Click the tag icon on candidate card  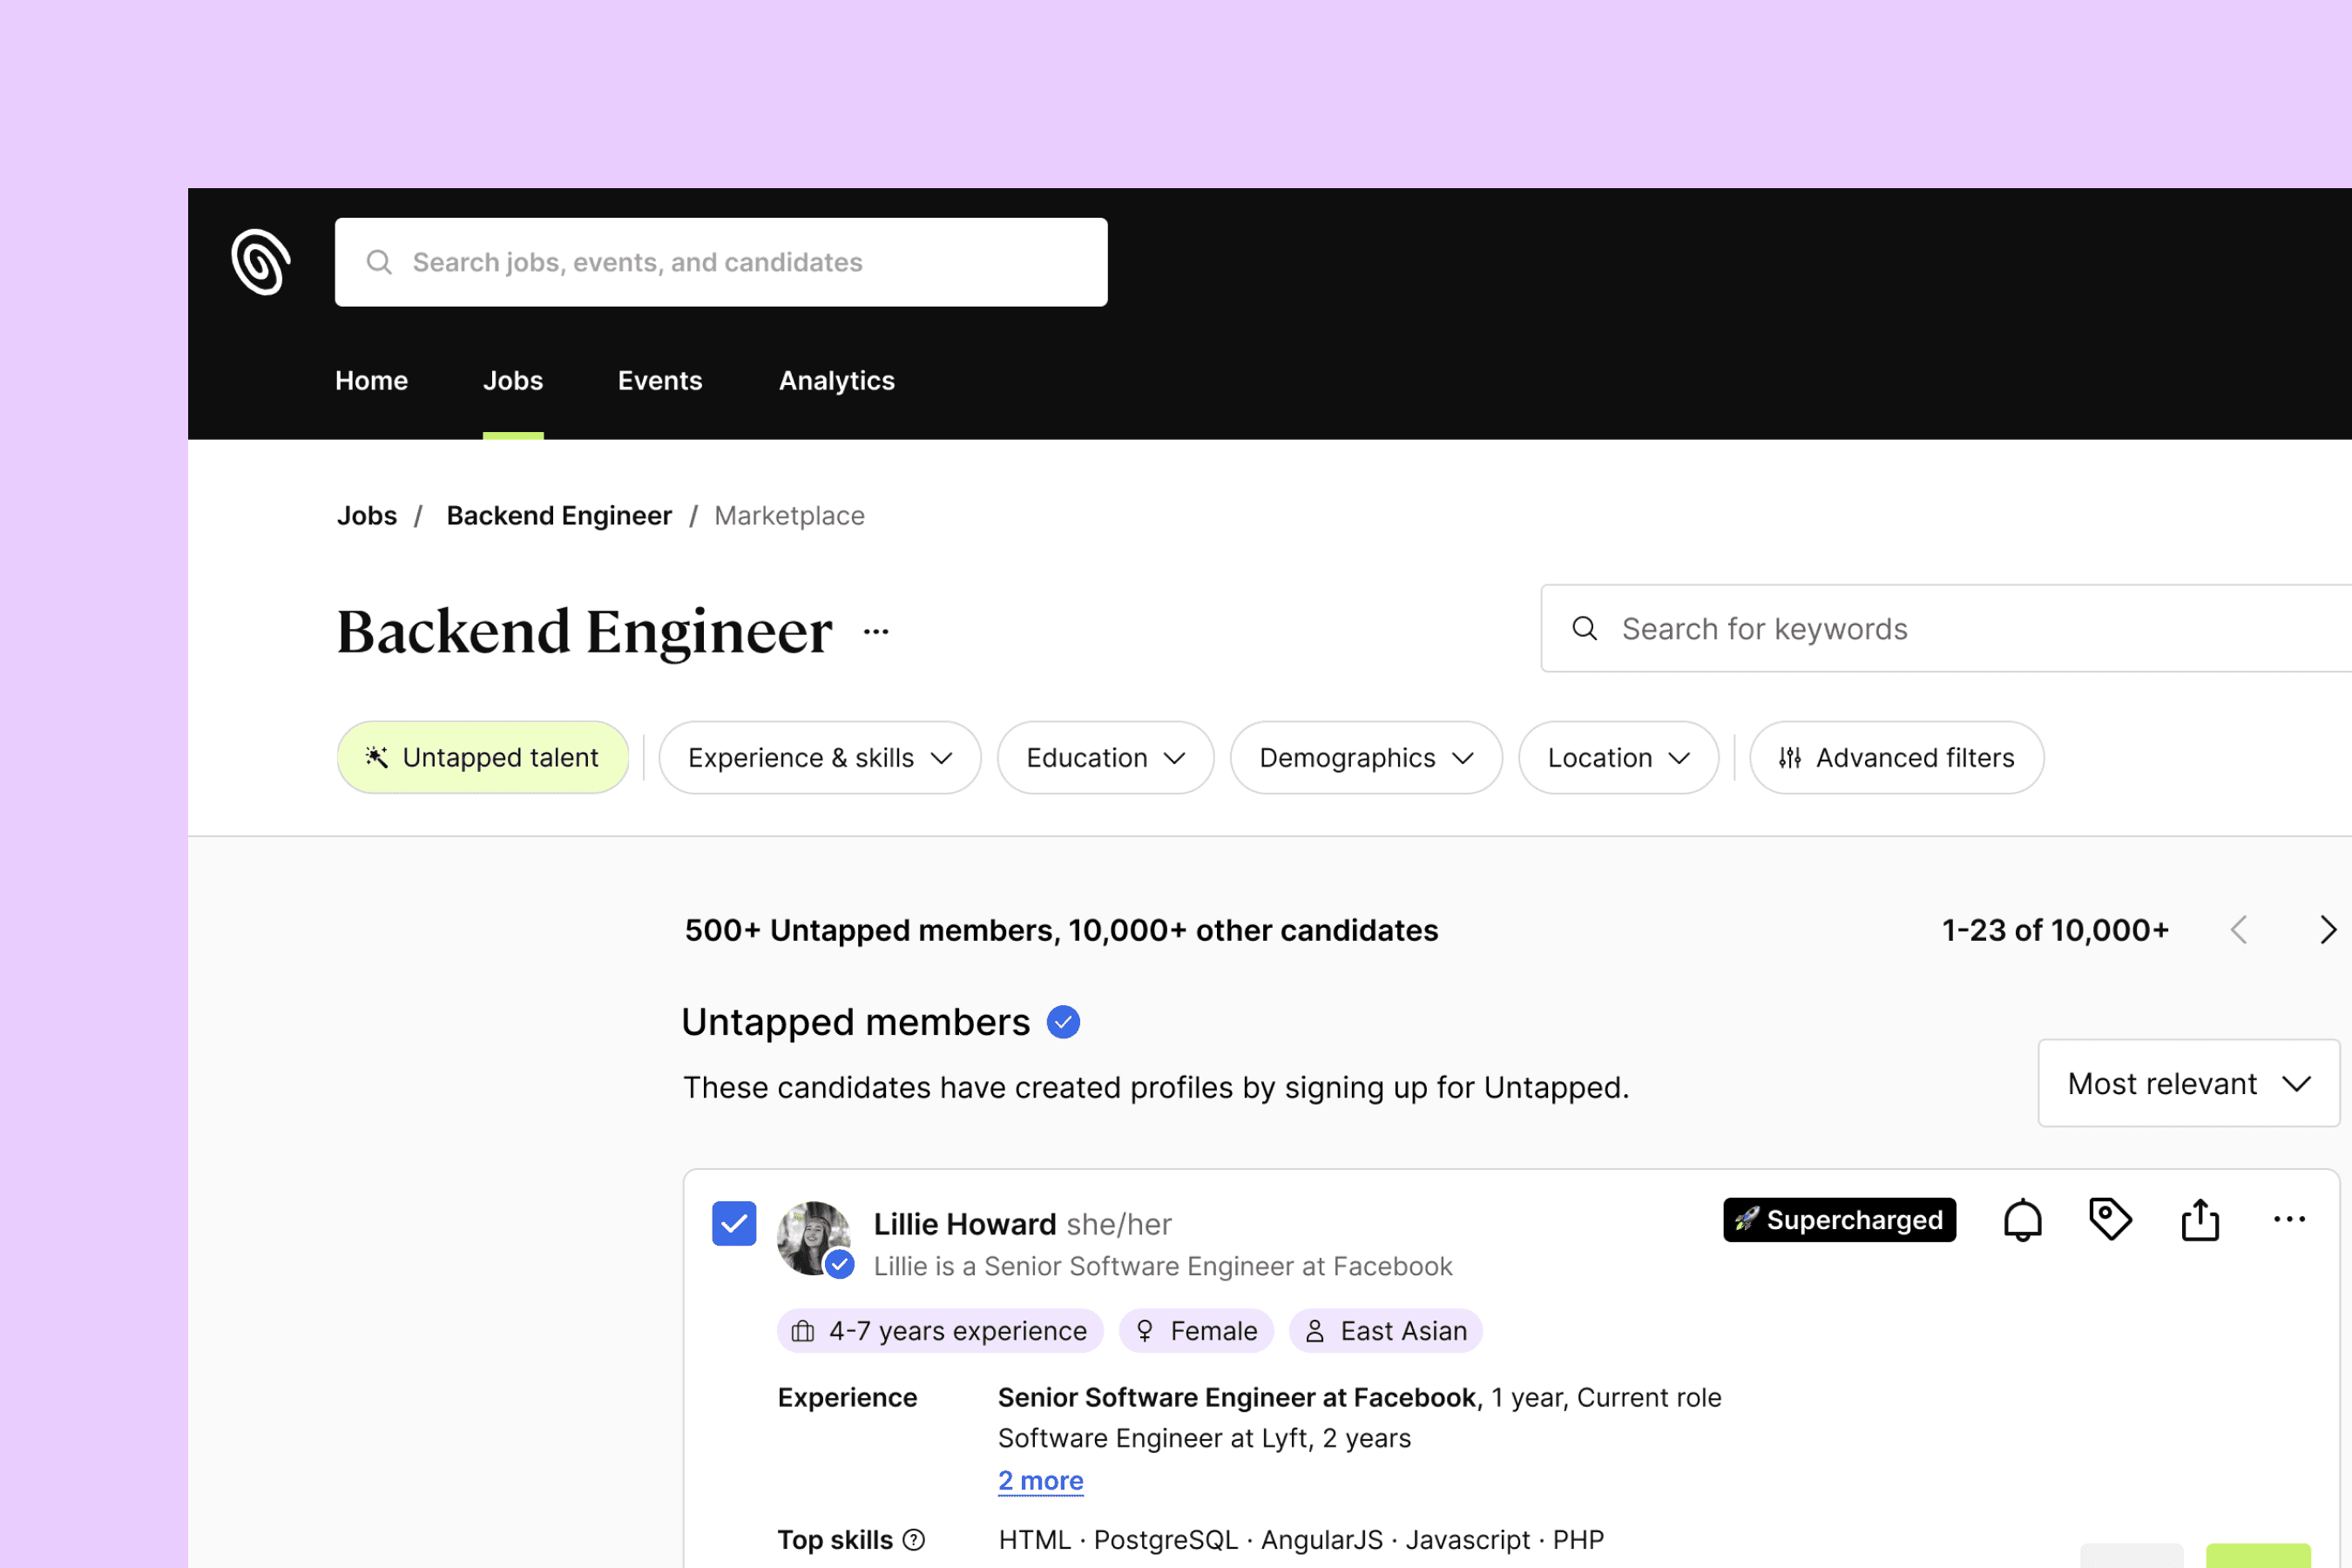(x=2110, y=1220)
